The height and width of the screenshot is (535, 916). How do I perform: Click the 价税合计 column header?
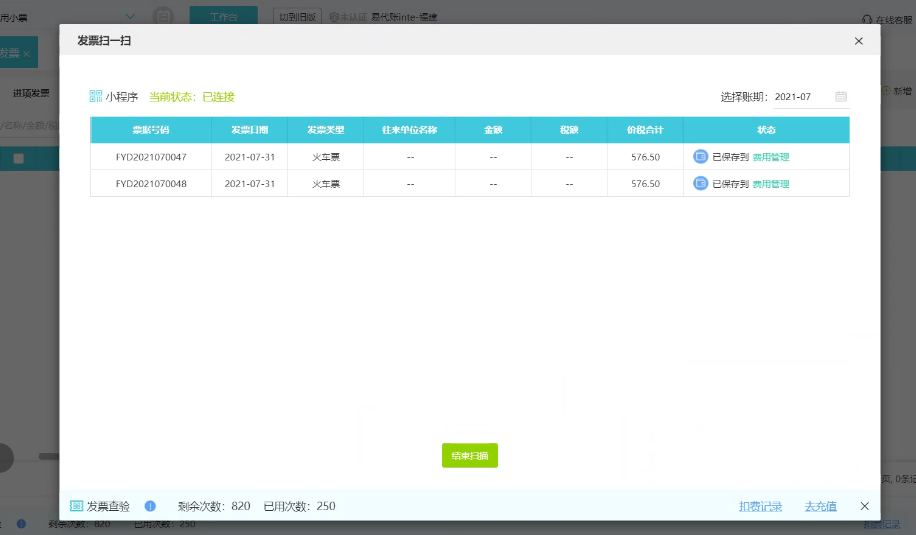click(x=645, y=130)
